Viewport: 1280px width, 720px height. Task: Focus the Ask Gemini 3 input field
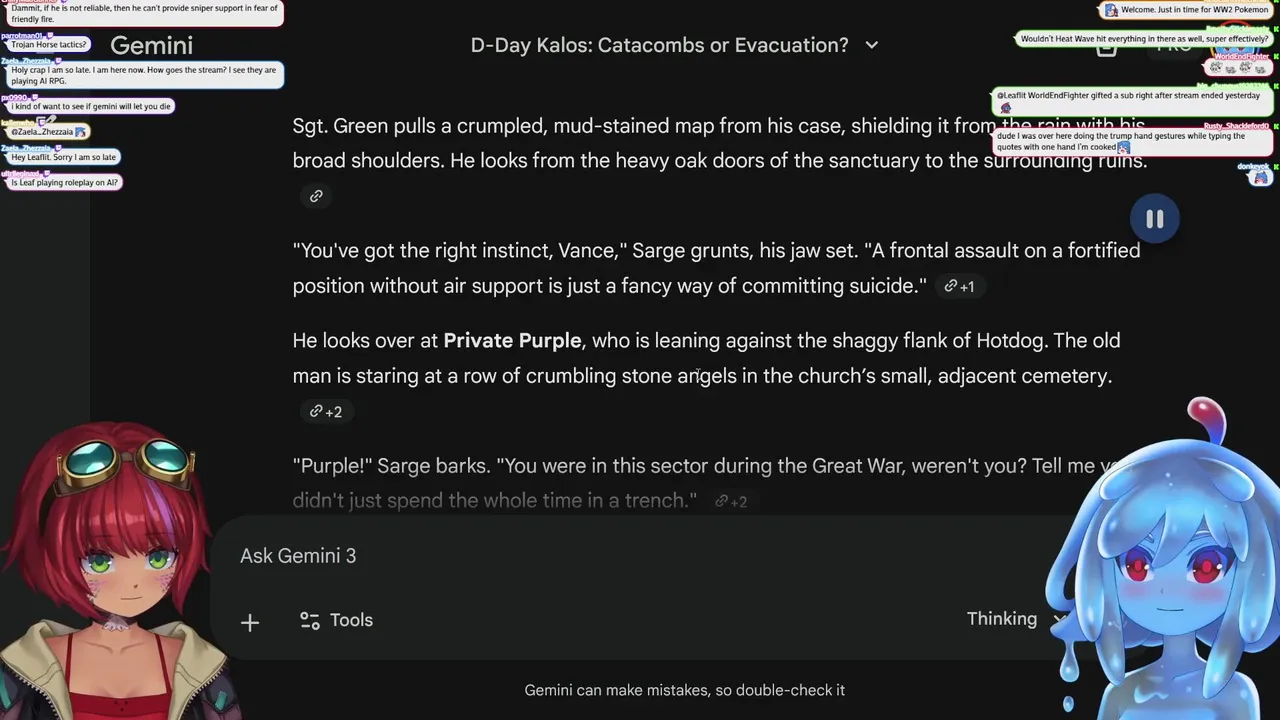point(600,556)
